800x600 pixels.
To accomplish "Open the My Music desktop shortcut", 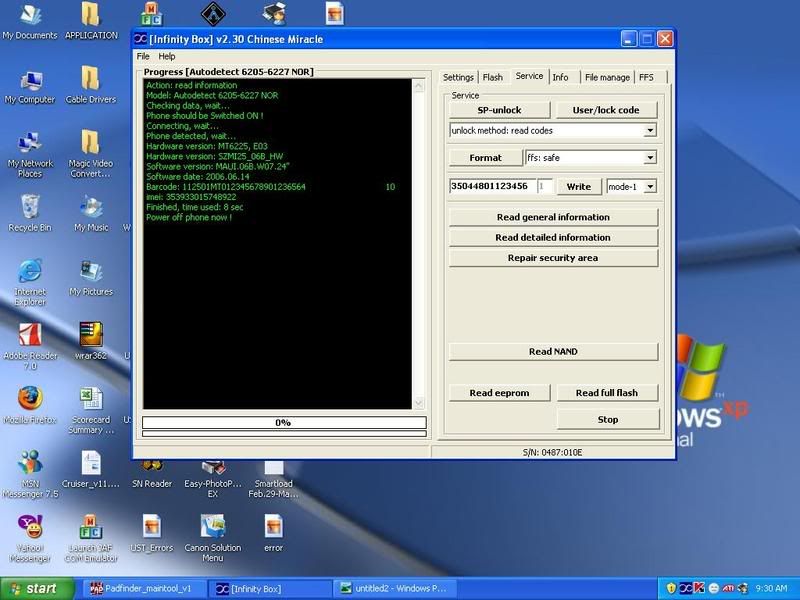I will pos(91,214).
